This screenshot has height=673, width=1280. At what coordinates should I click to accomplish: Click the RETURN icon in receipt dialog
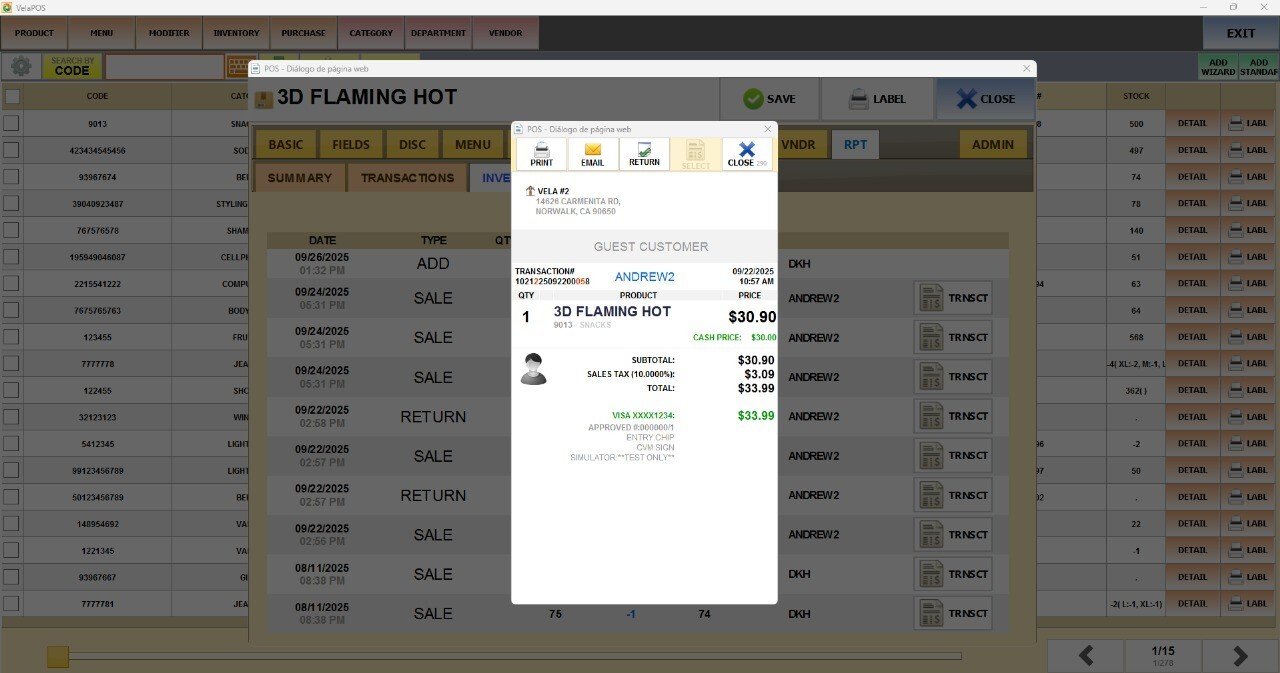pos(644,154)
